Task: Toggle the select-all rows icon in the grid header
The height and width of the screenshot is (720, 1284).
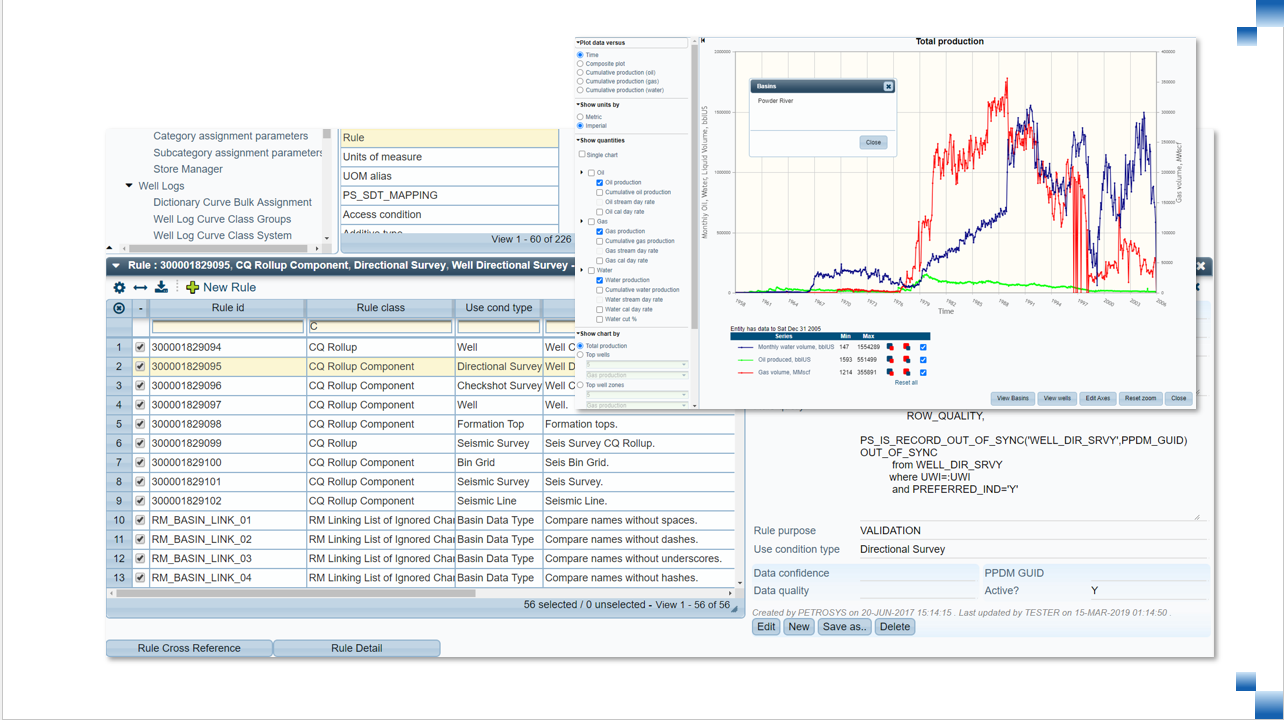Action: click(118, 307)
